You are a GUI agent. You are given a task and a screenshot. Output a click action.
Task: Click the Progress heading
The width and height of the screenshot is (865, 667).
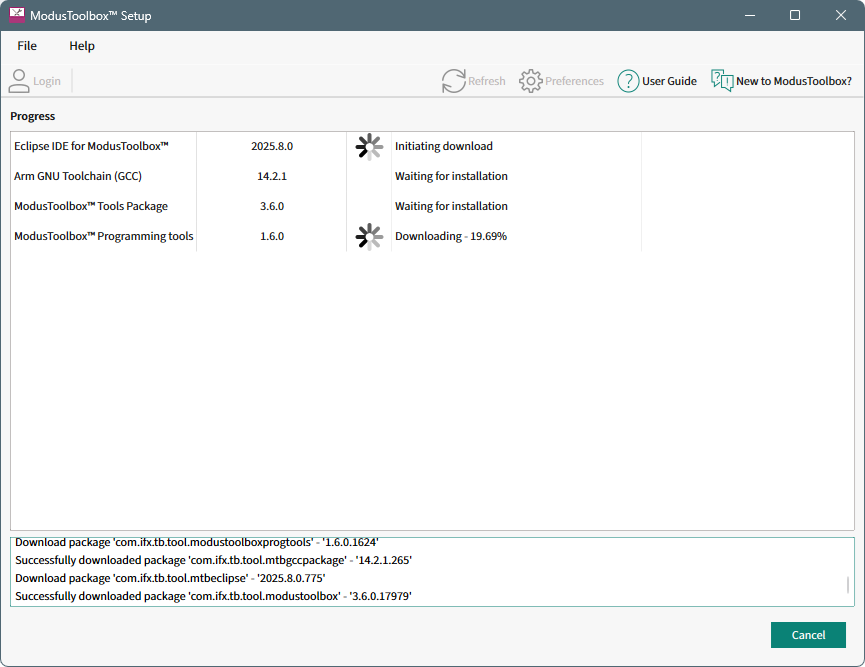pyautogui.click(x=33, y=116)
